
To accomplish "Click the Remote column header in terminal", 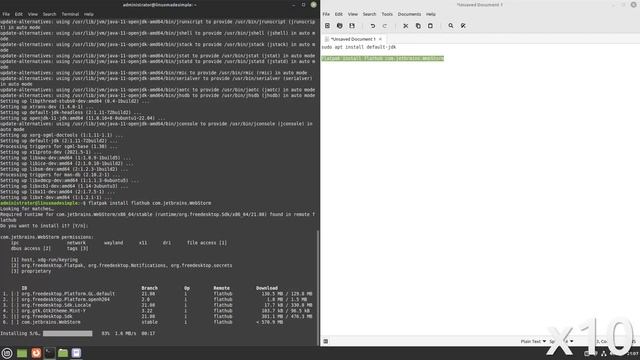I will click(x=222, y=288).
